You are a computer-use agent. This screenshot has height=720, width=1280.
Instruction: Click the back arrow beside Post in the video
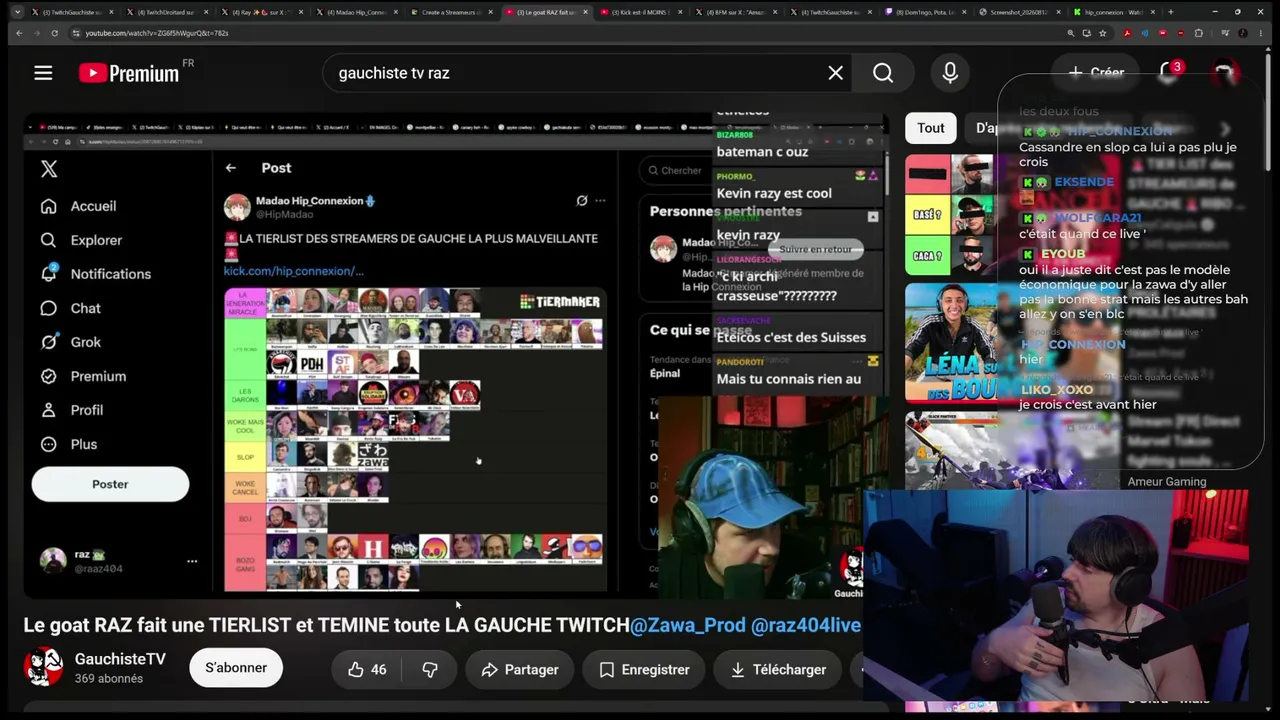pos(231,168)
